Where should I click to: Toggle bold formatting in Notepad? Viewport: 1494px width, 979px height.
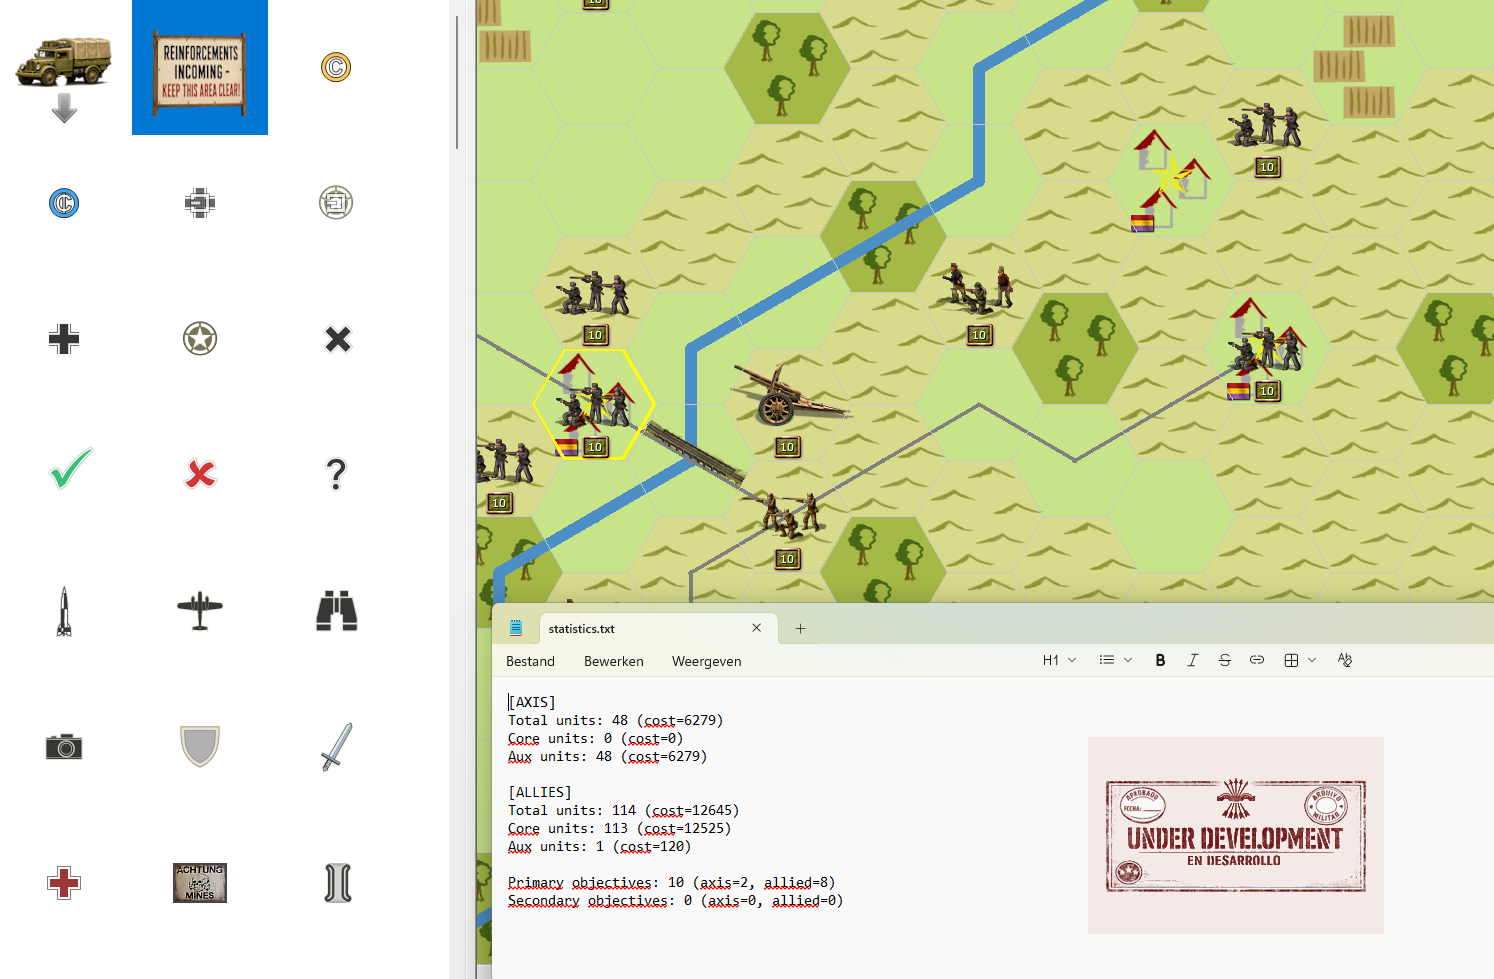click(x=1160, y=660)
